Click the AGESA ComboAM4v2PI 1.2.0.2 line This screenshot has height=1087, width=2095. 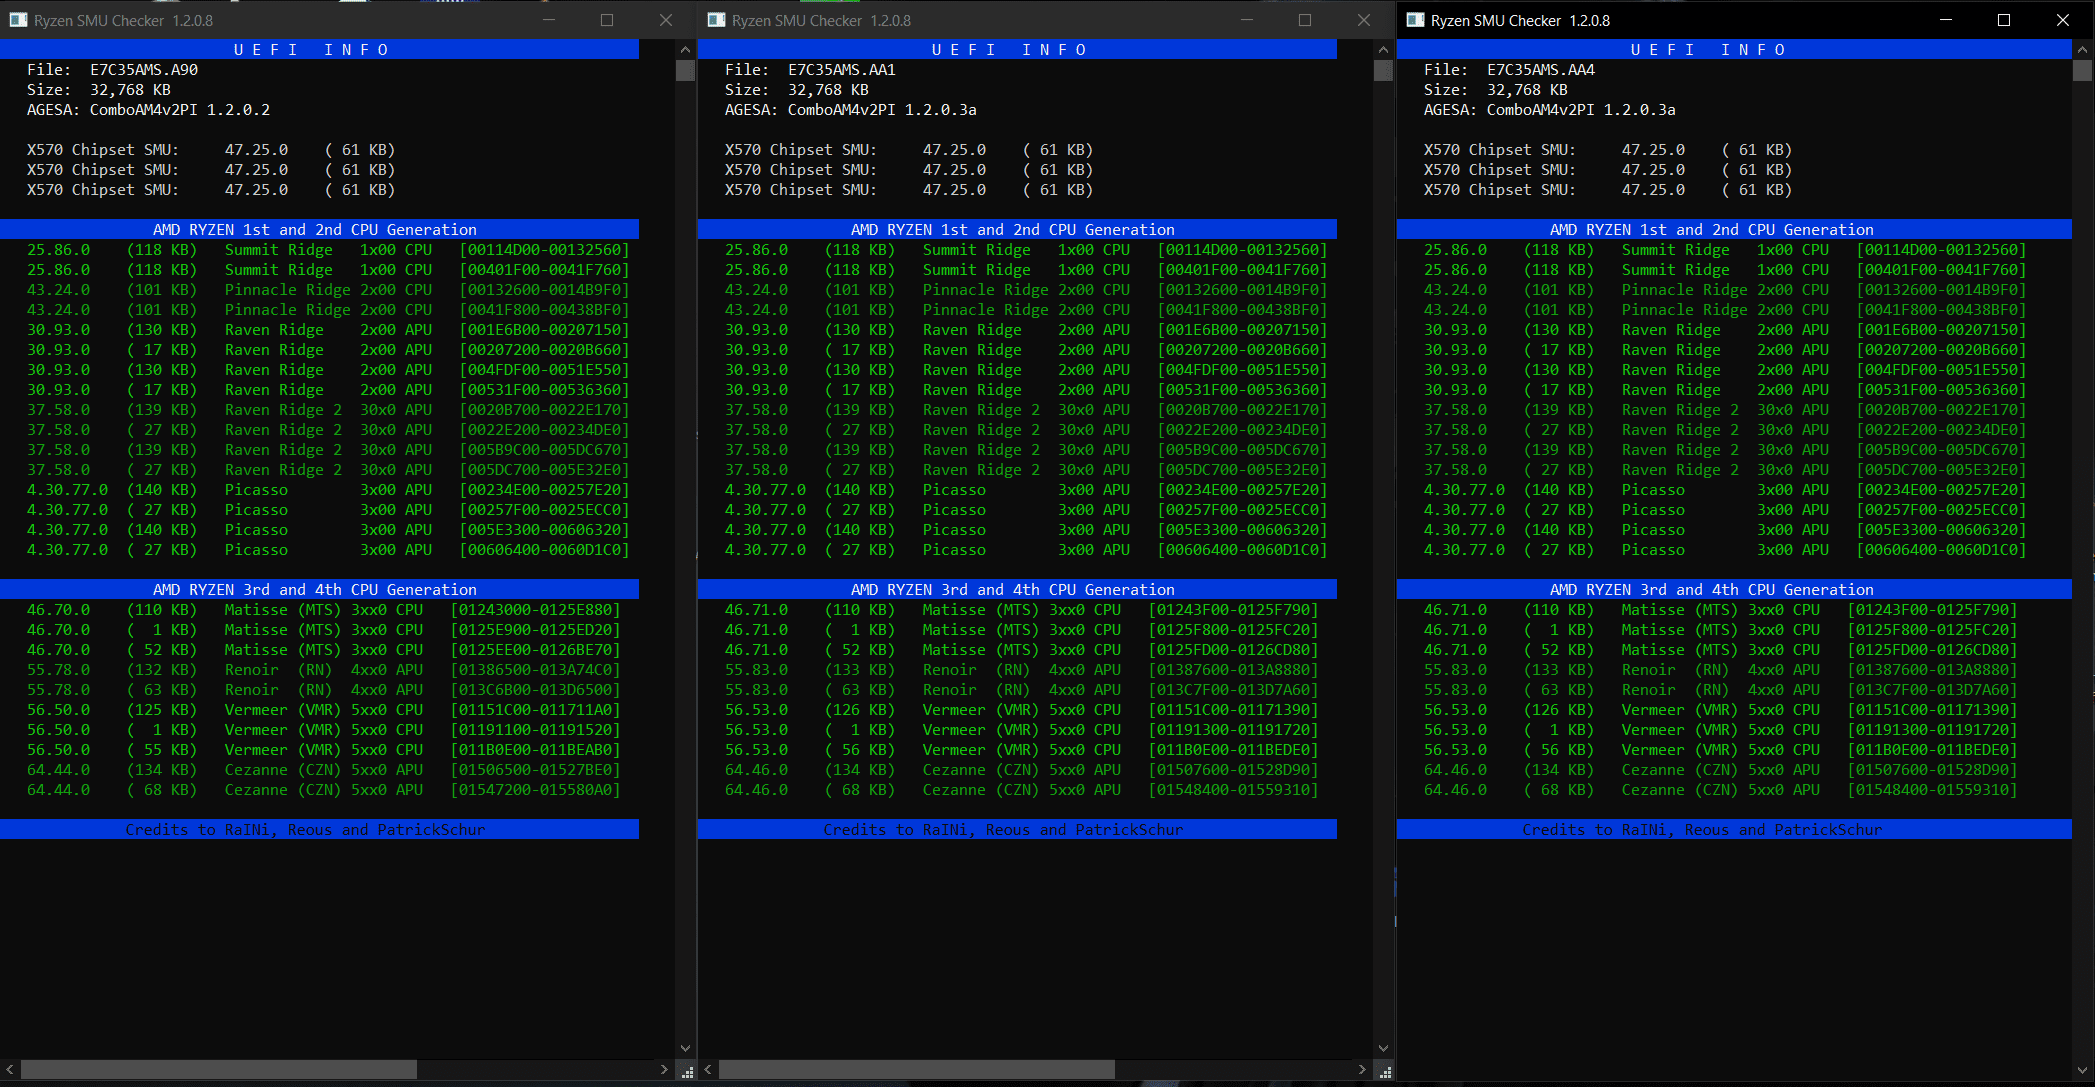pos(148,110)
